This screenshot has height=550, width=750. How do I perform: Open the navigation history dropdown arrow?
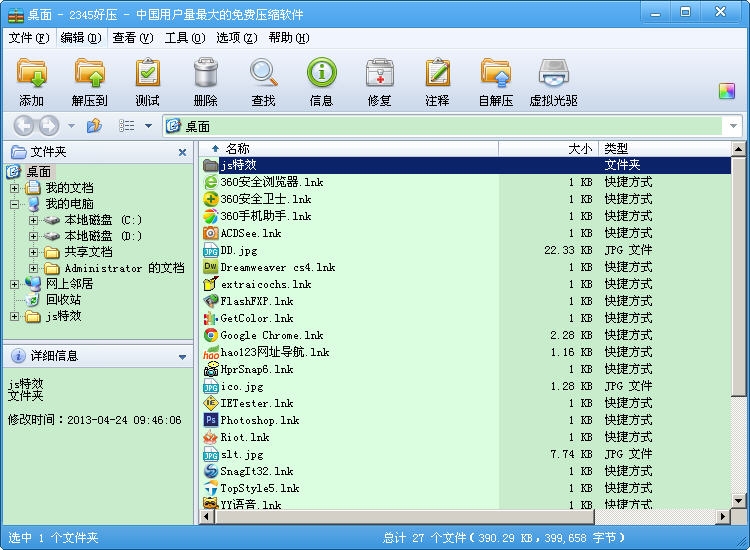(x=71, y=126)
